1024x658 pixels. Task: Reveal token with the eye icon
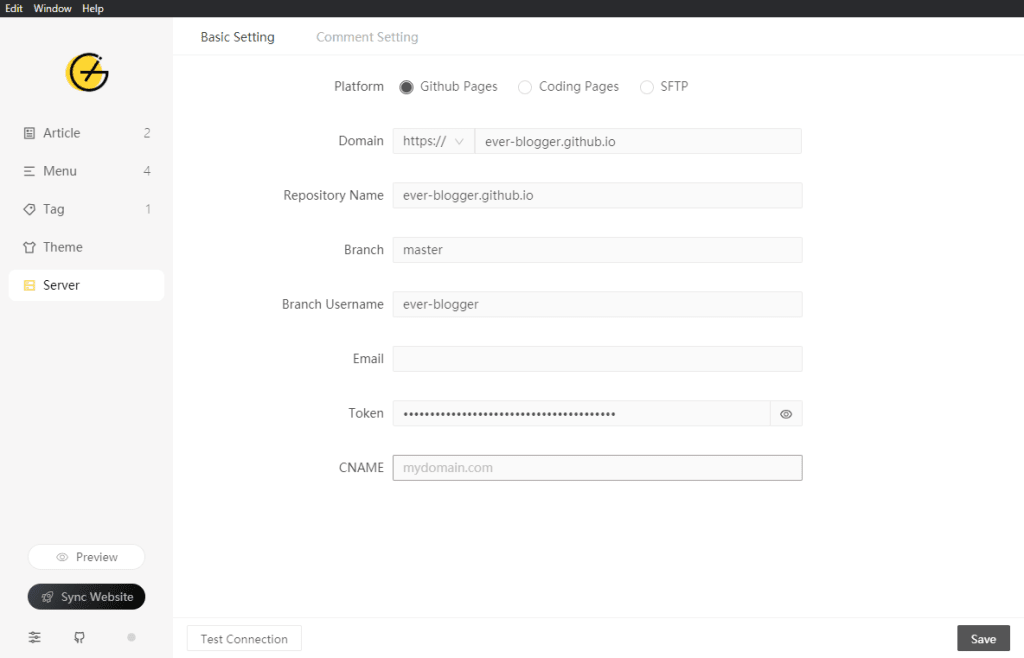pyautogui.click(x=786, y=414)
